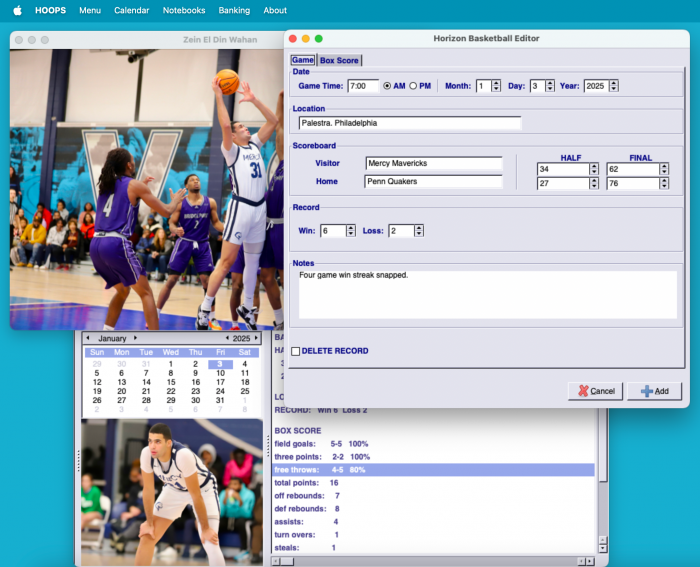Switch to the Box Score tab
The image size is (700, 567).
339,61
